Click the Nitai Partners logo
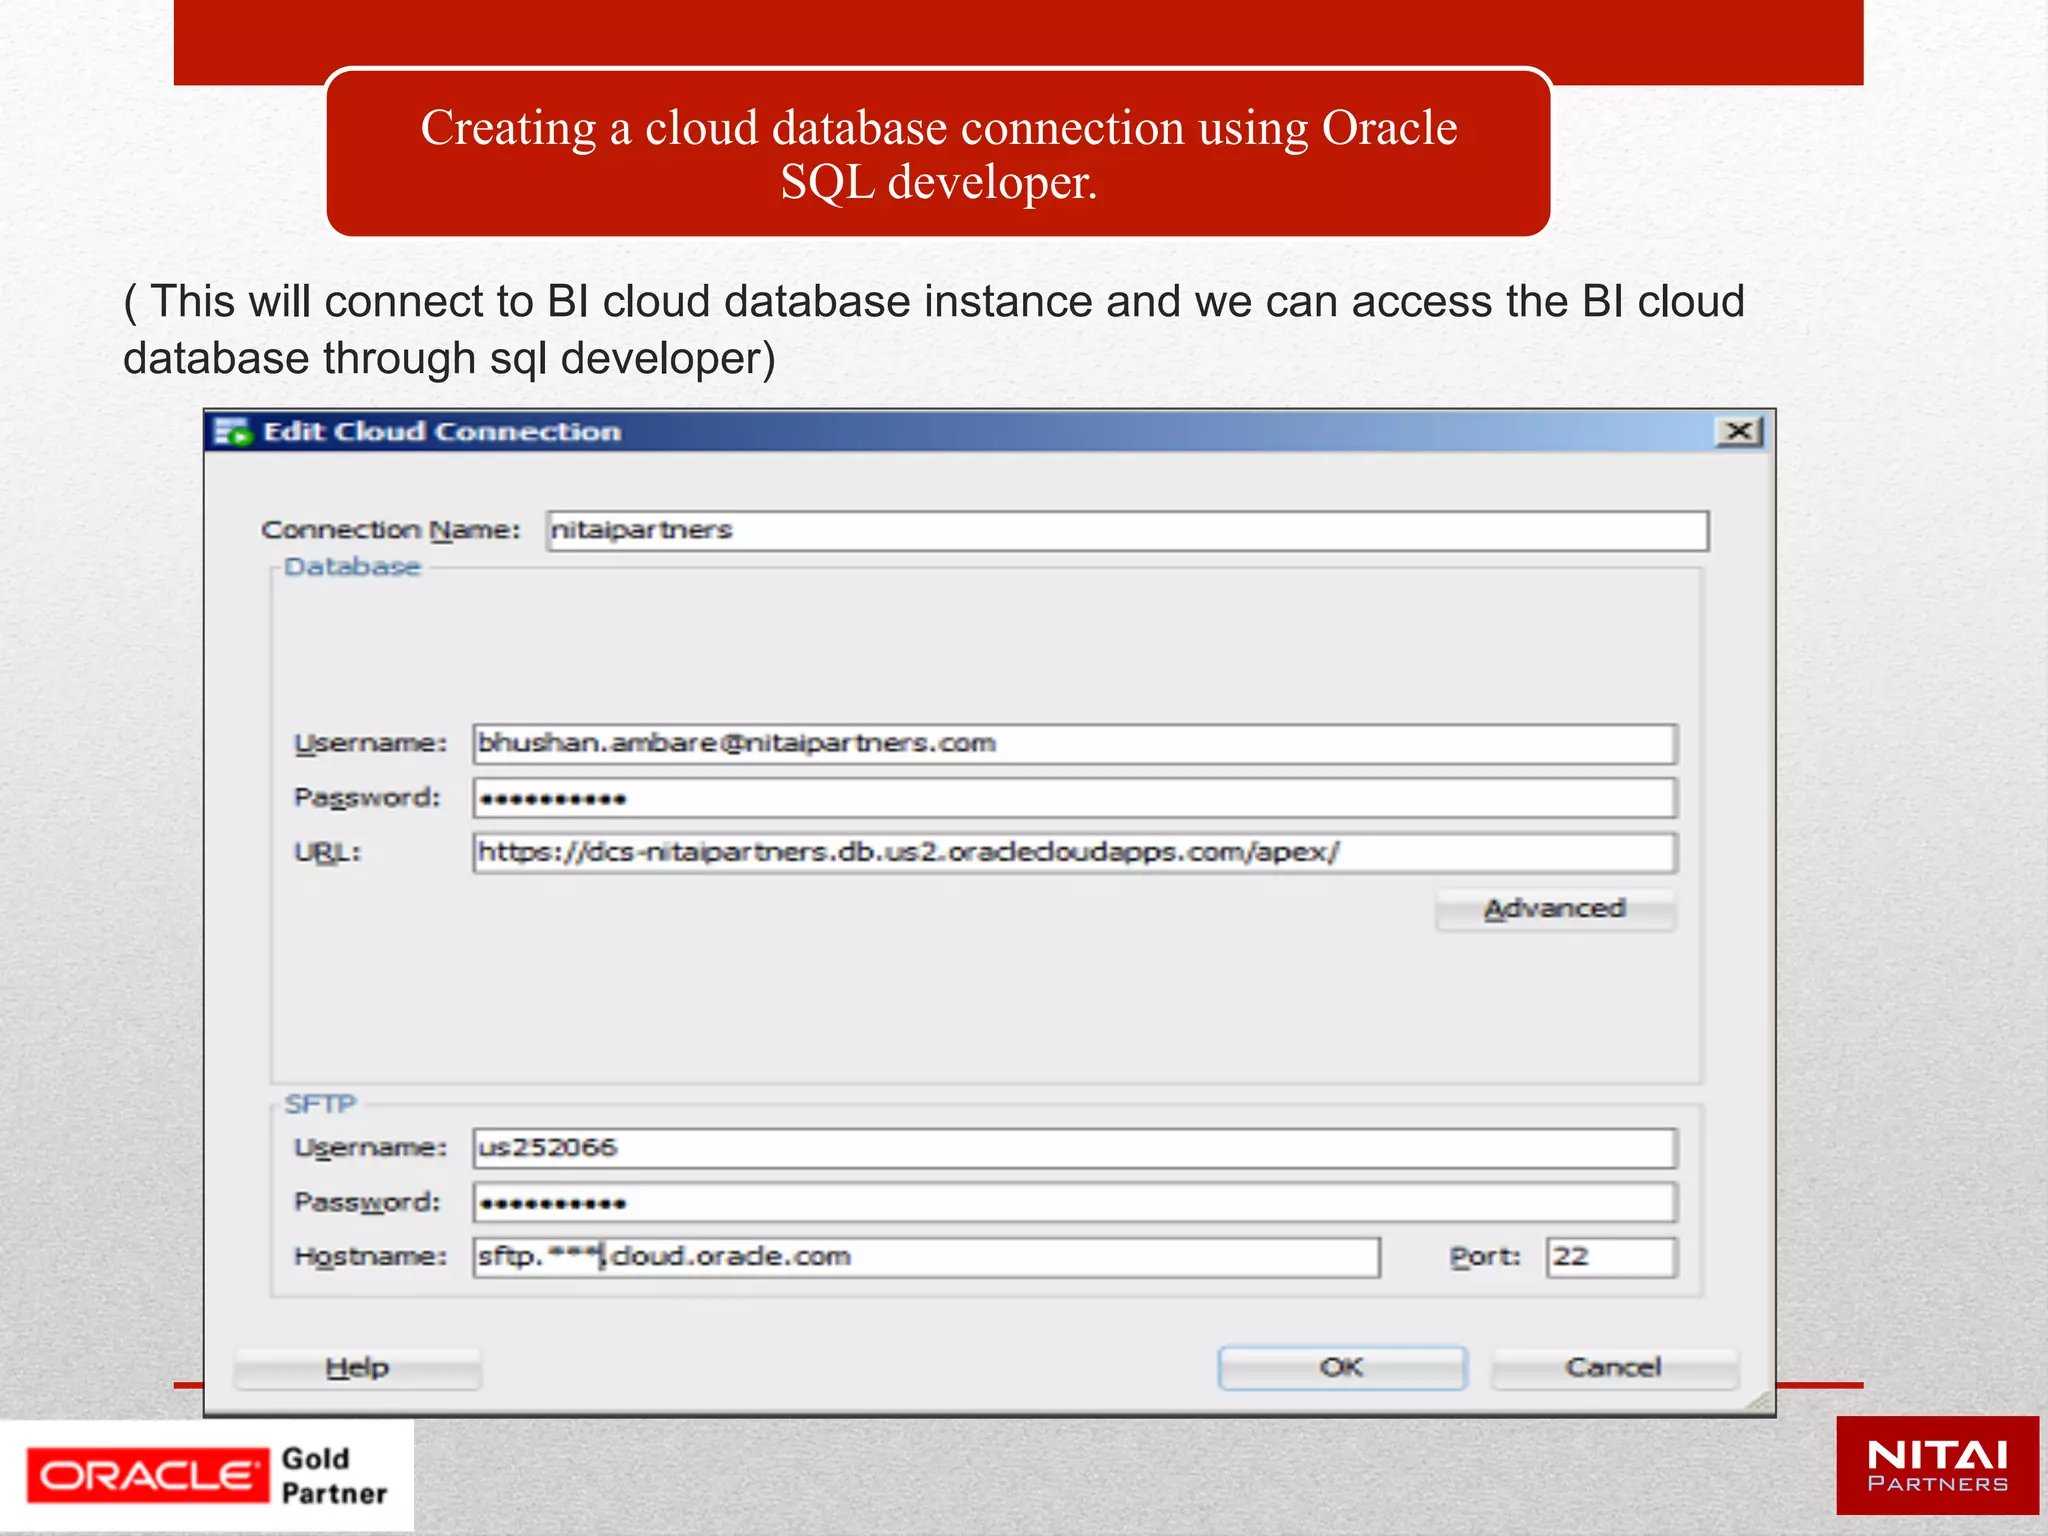The image size is (2048, 1536). click(x=1937, y=1466)
